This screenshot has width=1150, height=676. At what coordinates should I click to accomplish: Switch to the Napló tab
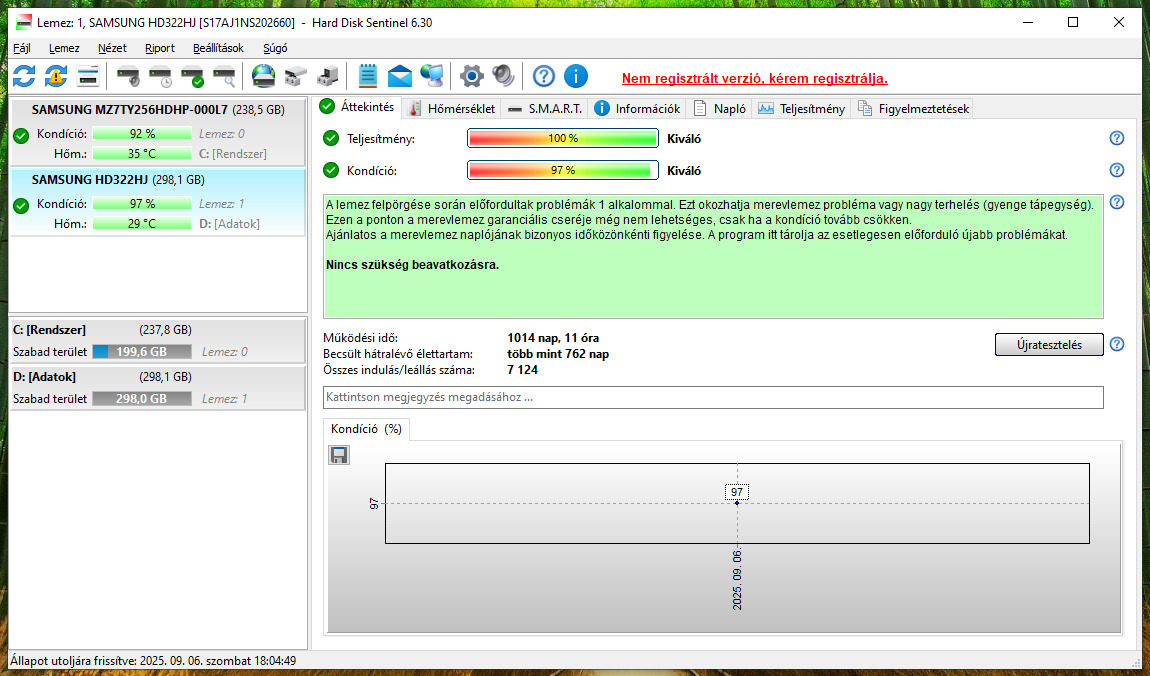[x=719, y=109]
